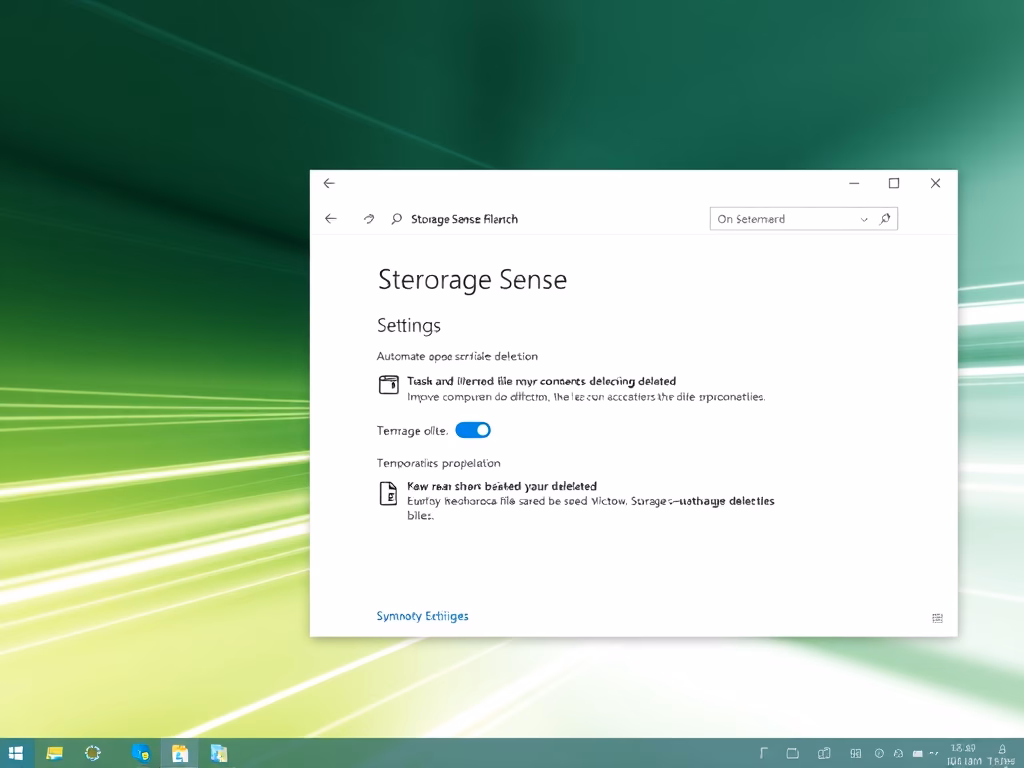Open the last pinned taskbar app

click(x=219, y=754)
